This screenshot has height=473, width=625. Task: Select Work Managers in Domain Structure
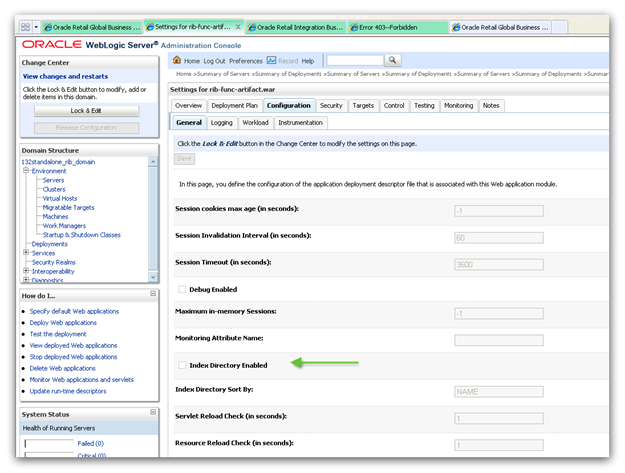click(64, 226)
